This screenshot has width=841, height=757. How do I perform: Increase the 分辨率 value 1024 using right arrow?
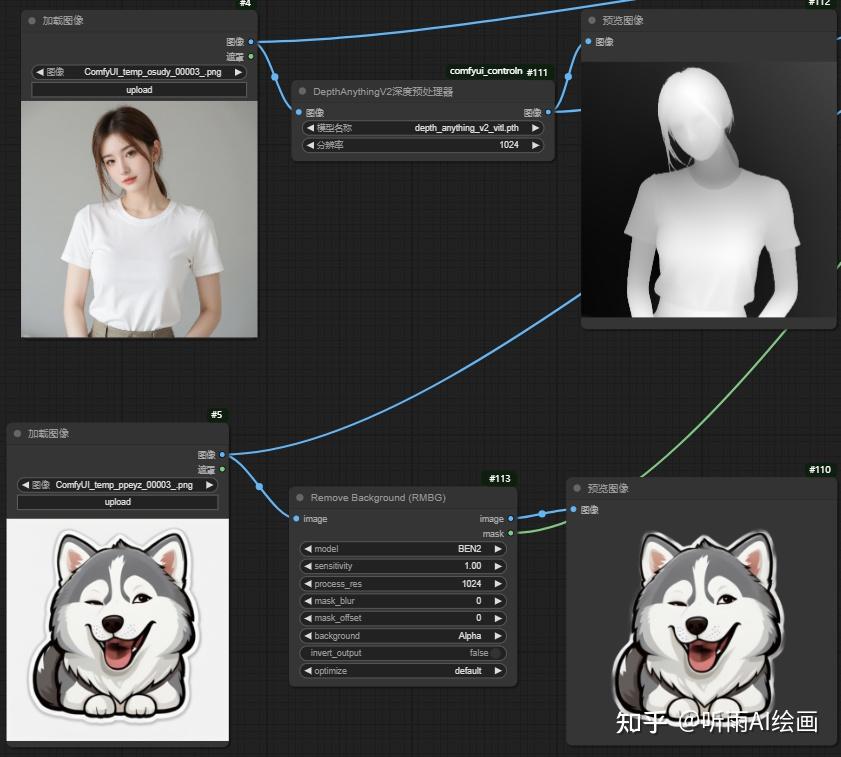(x=536, y=145)
